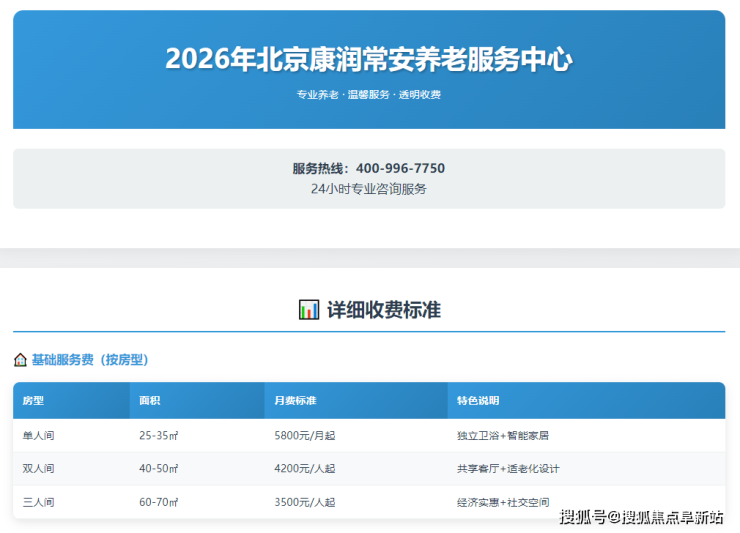Click the 特色说明 column header
Image resolution: width=740 pixels, height=533 pixels.
[478, 401]
